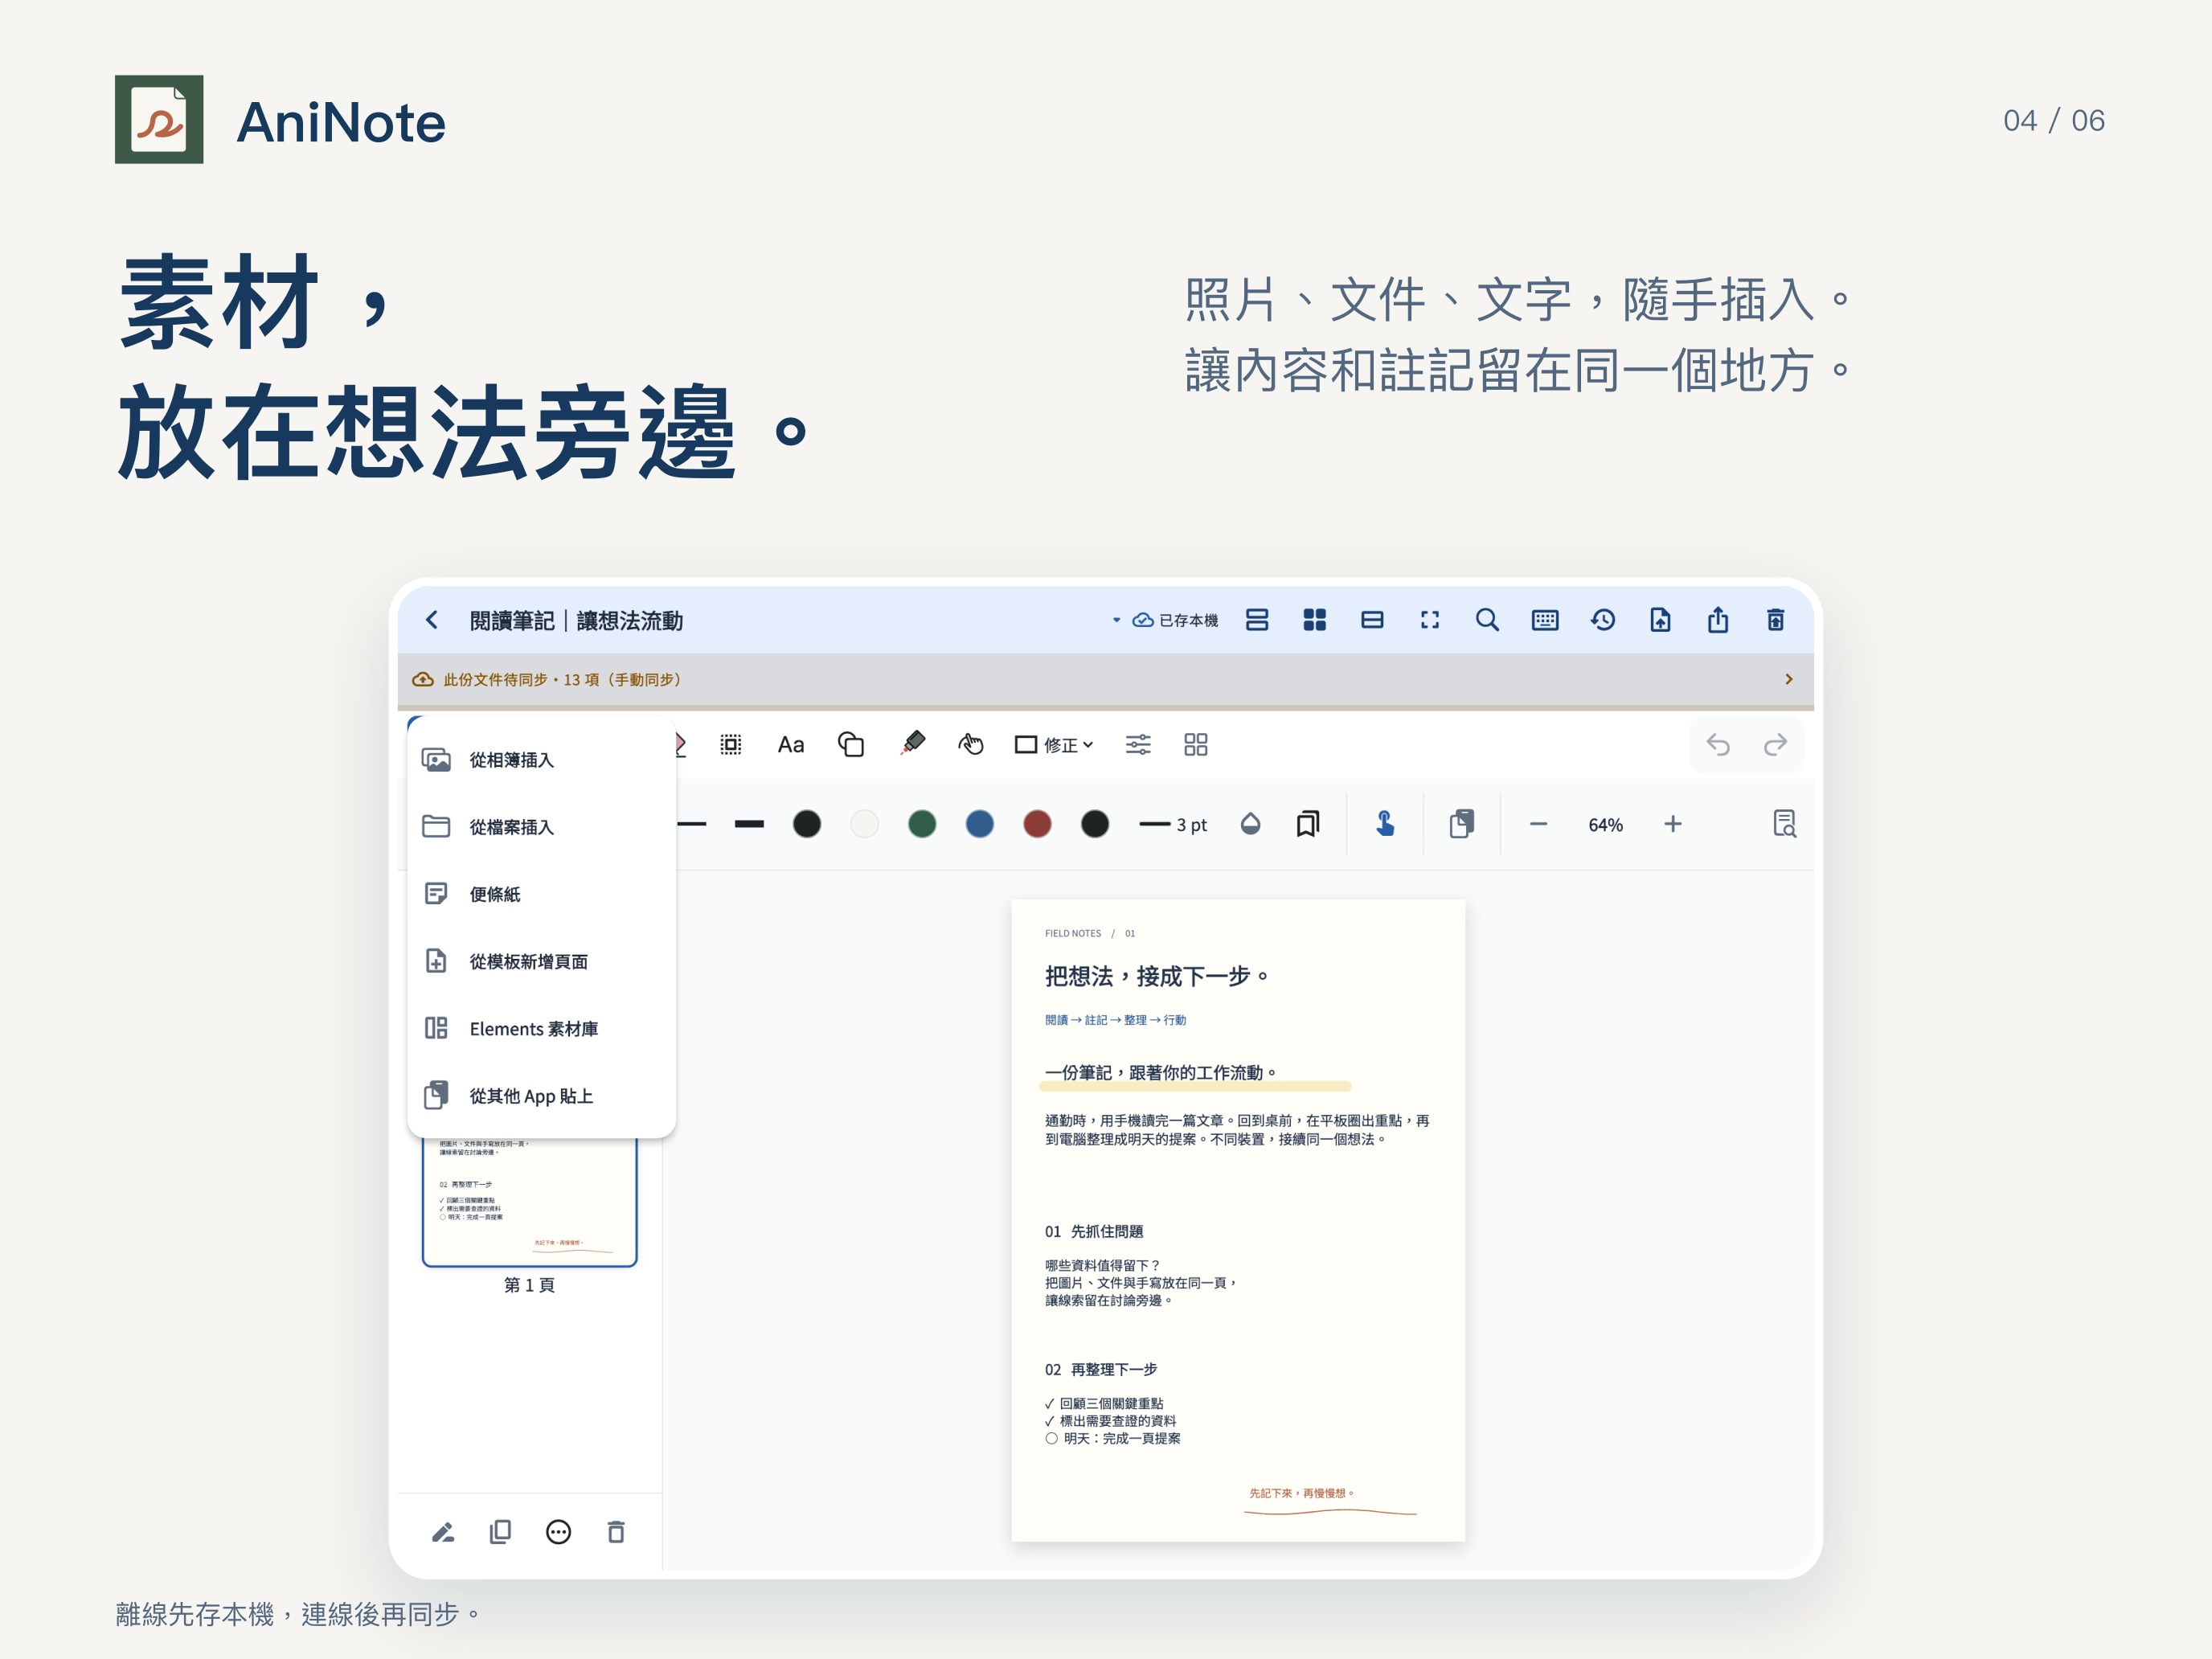Click the redo arrow
The width and height of the screenshot is (2212, 1659).
pyautogui.click(x=1776, y=745)
